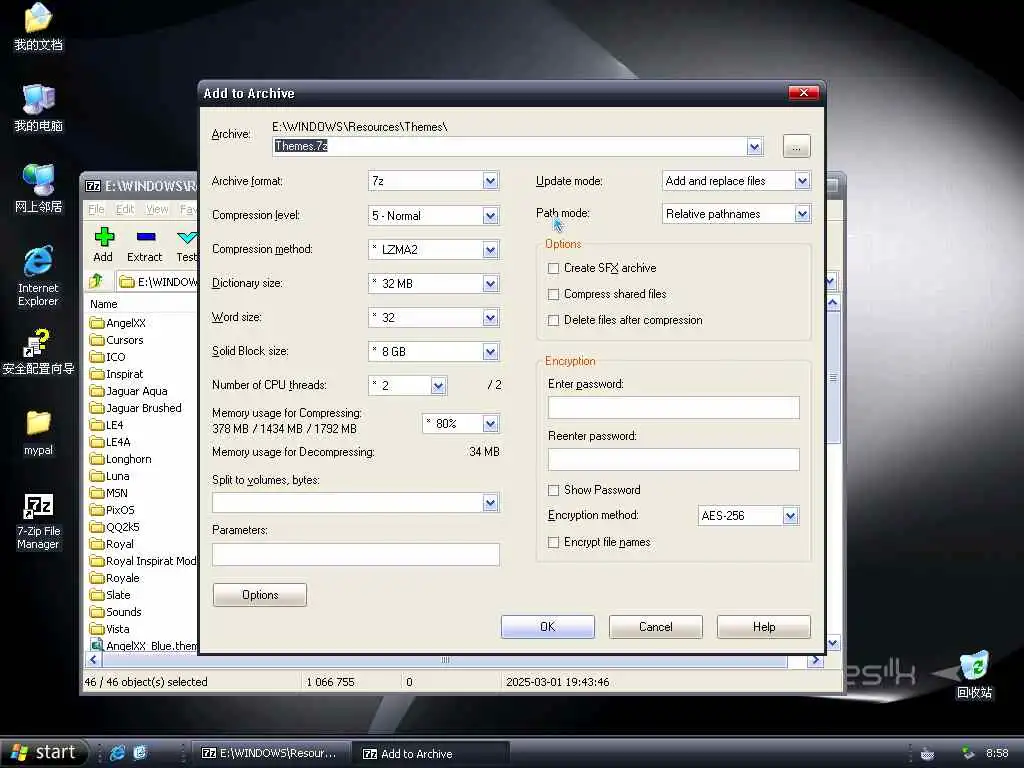Viewport: 1024px width, 768px height.
Task: Enable Create SFX archive checkbox
Action: pyautogui.click(x=554, y=268)
